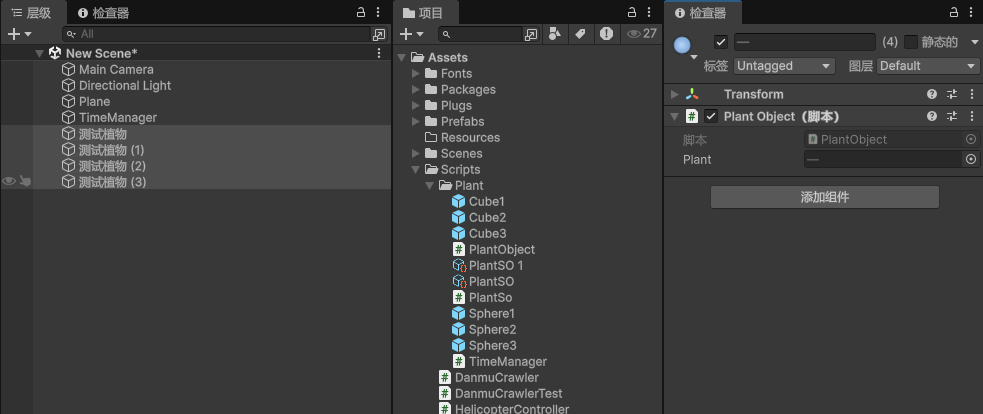Toggle scene visibility eye for 测试植物 (3)

tap(9, 181)
